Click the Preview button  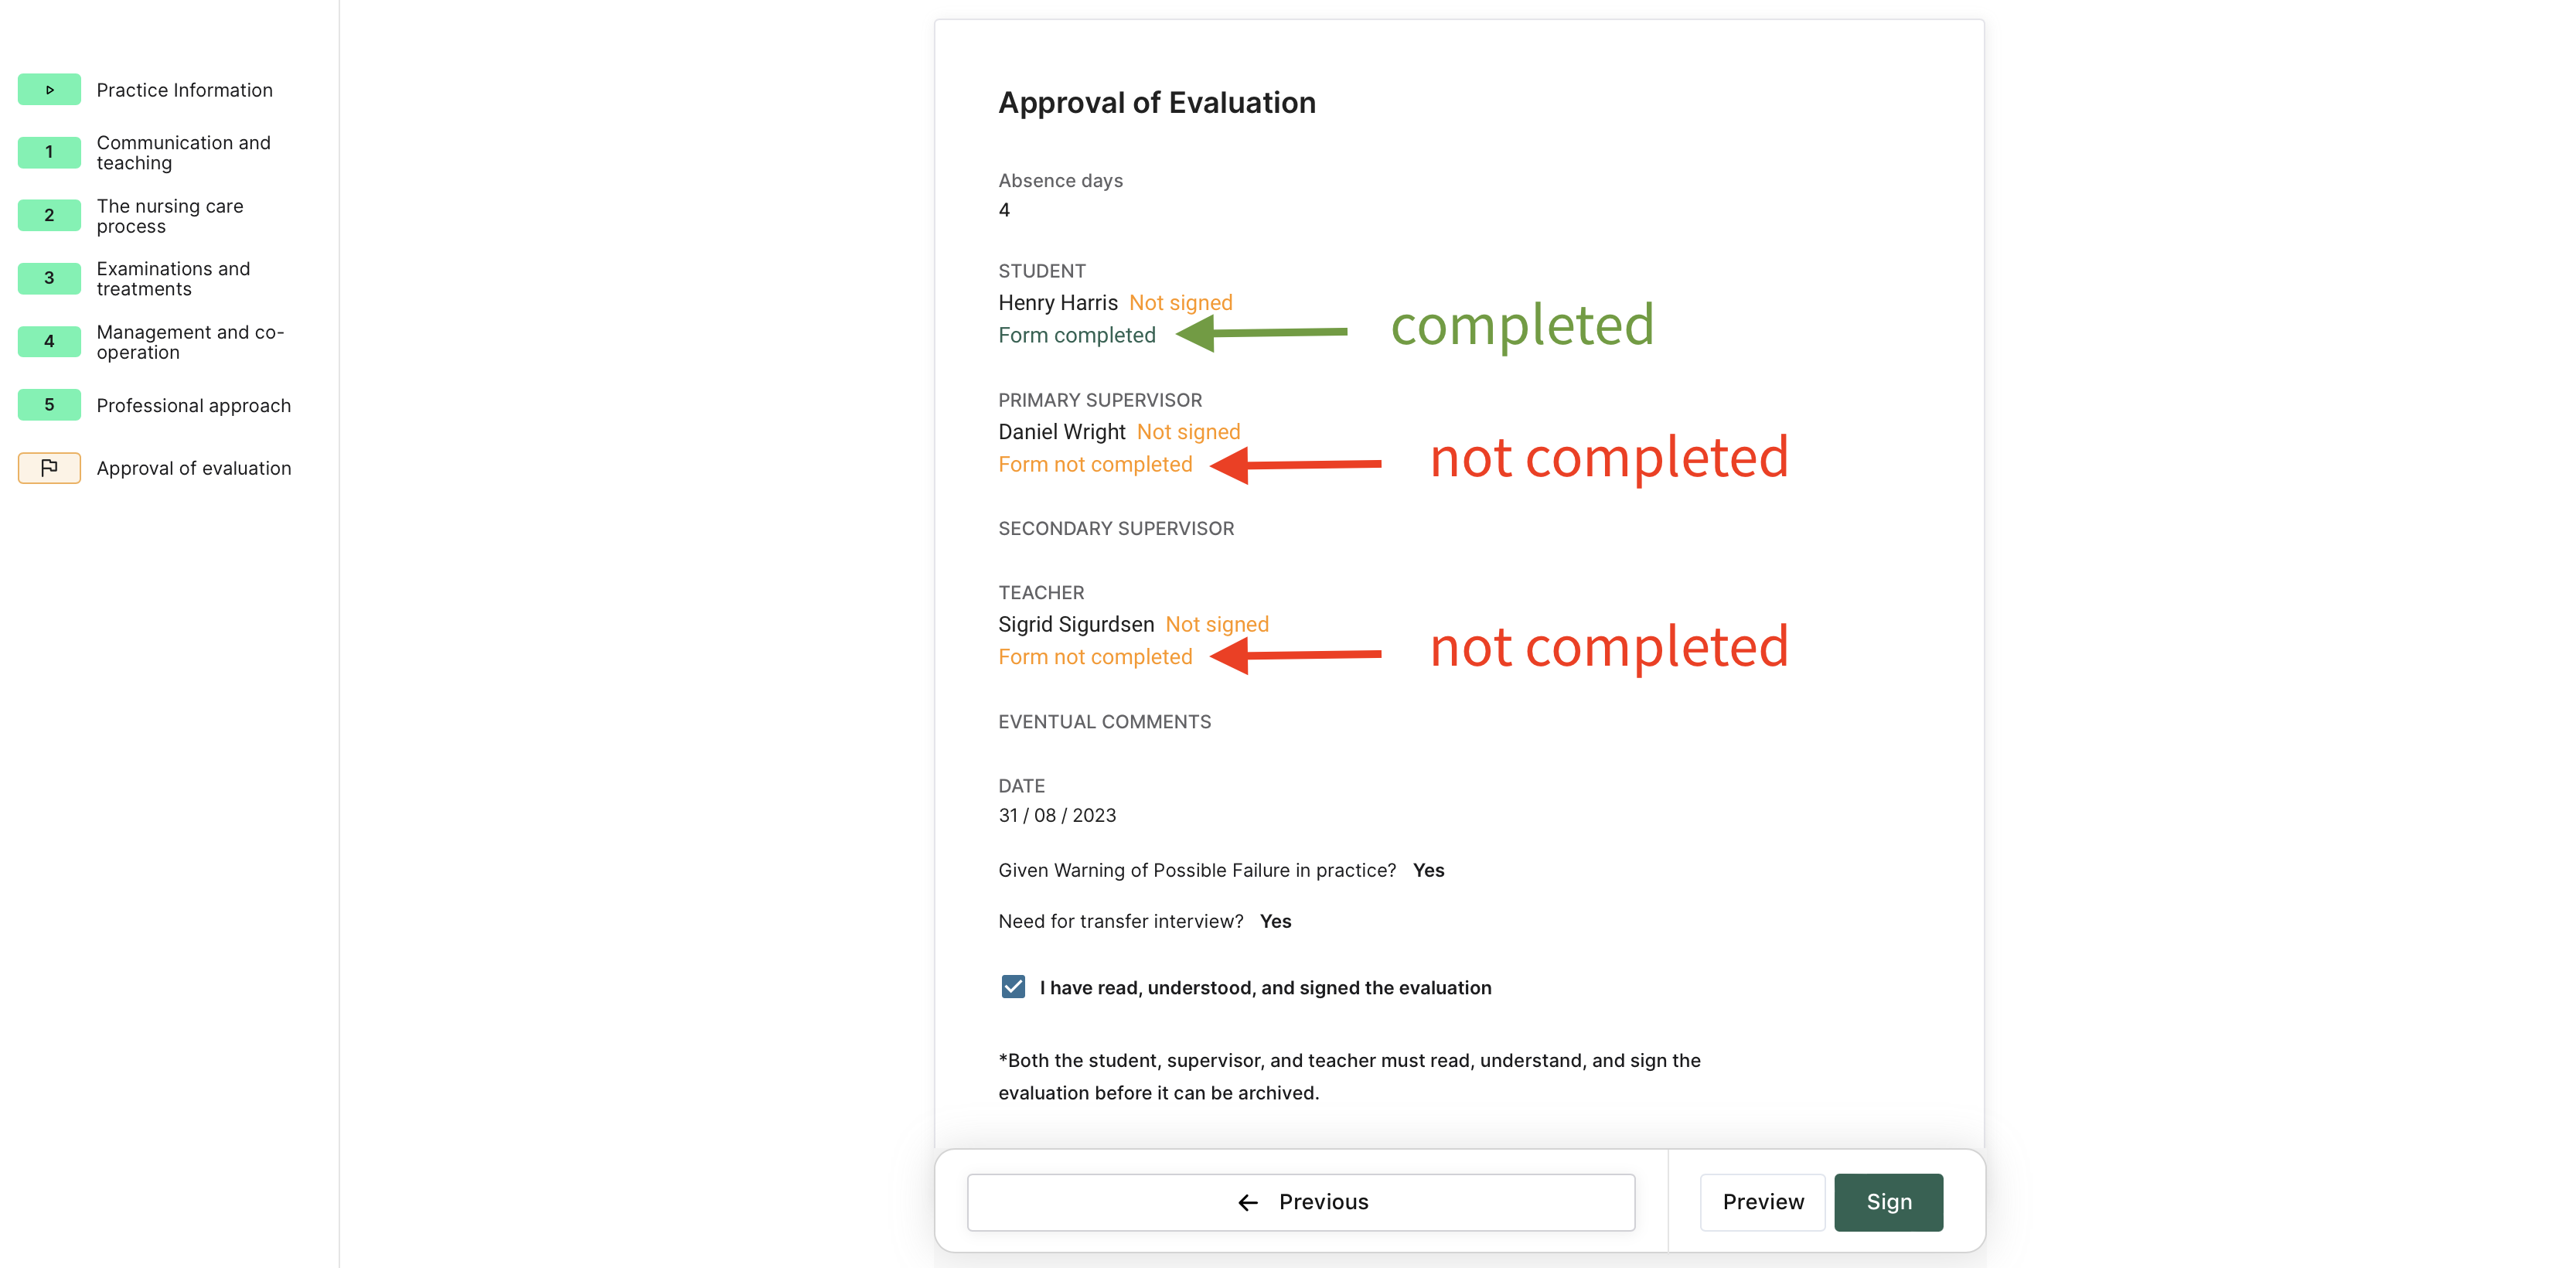click(x=1762, y=1202)
